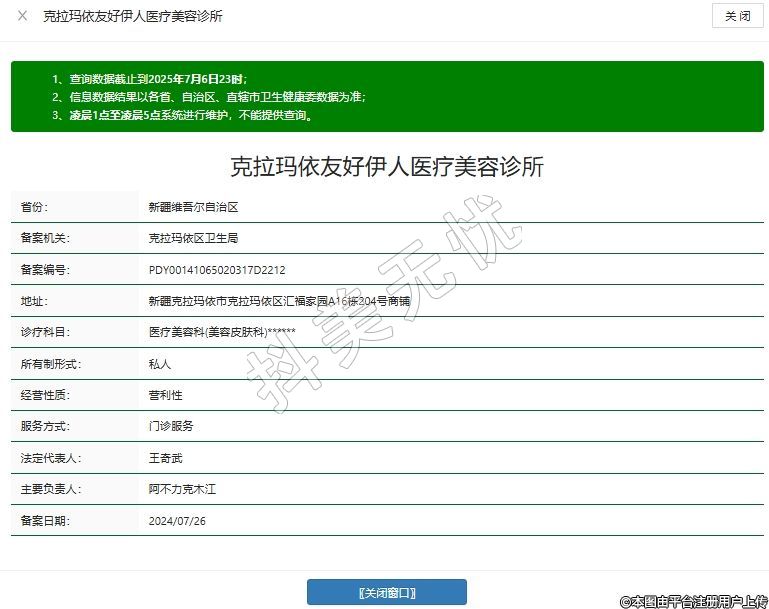This screenshot has width=769, height=609.
Task: Click the small clinic name in header bar
Action: [x=133, y=17]
